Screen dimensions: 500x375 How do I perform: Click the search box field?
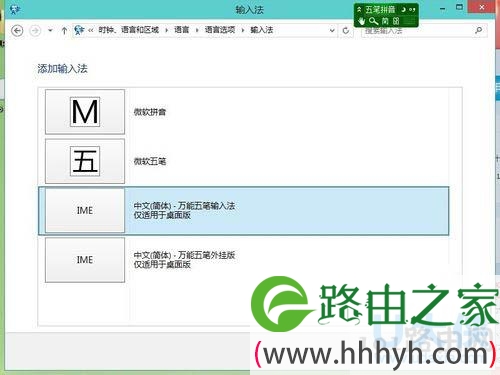(x=423, y=31)
